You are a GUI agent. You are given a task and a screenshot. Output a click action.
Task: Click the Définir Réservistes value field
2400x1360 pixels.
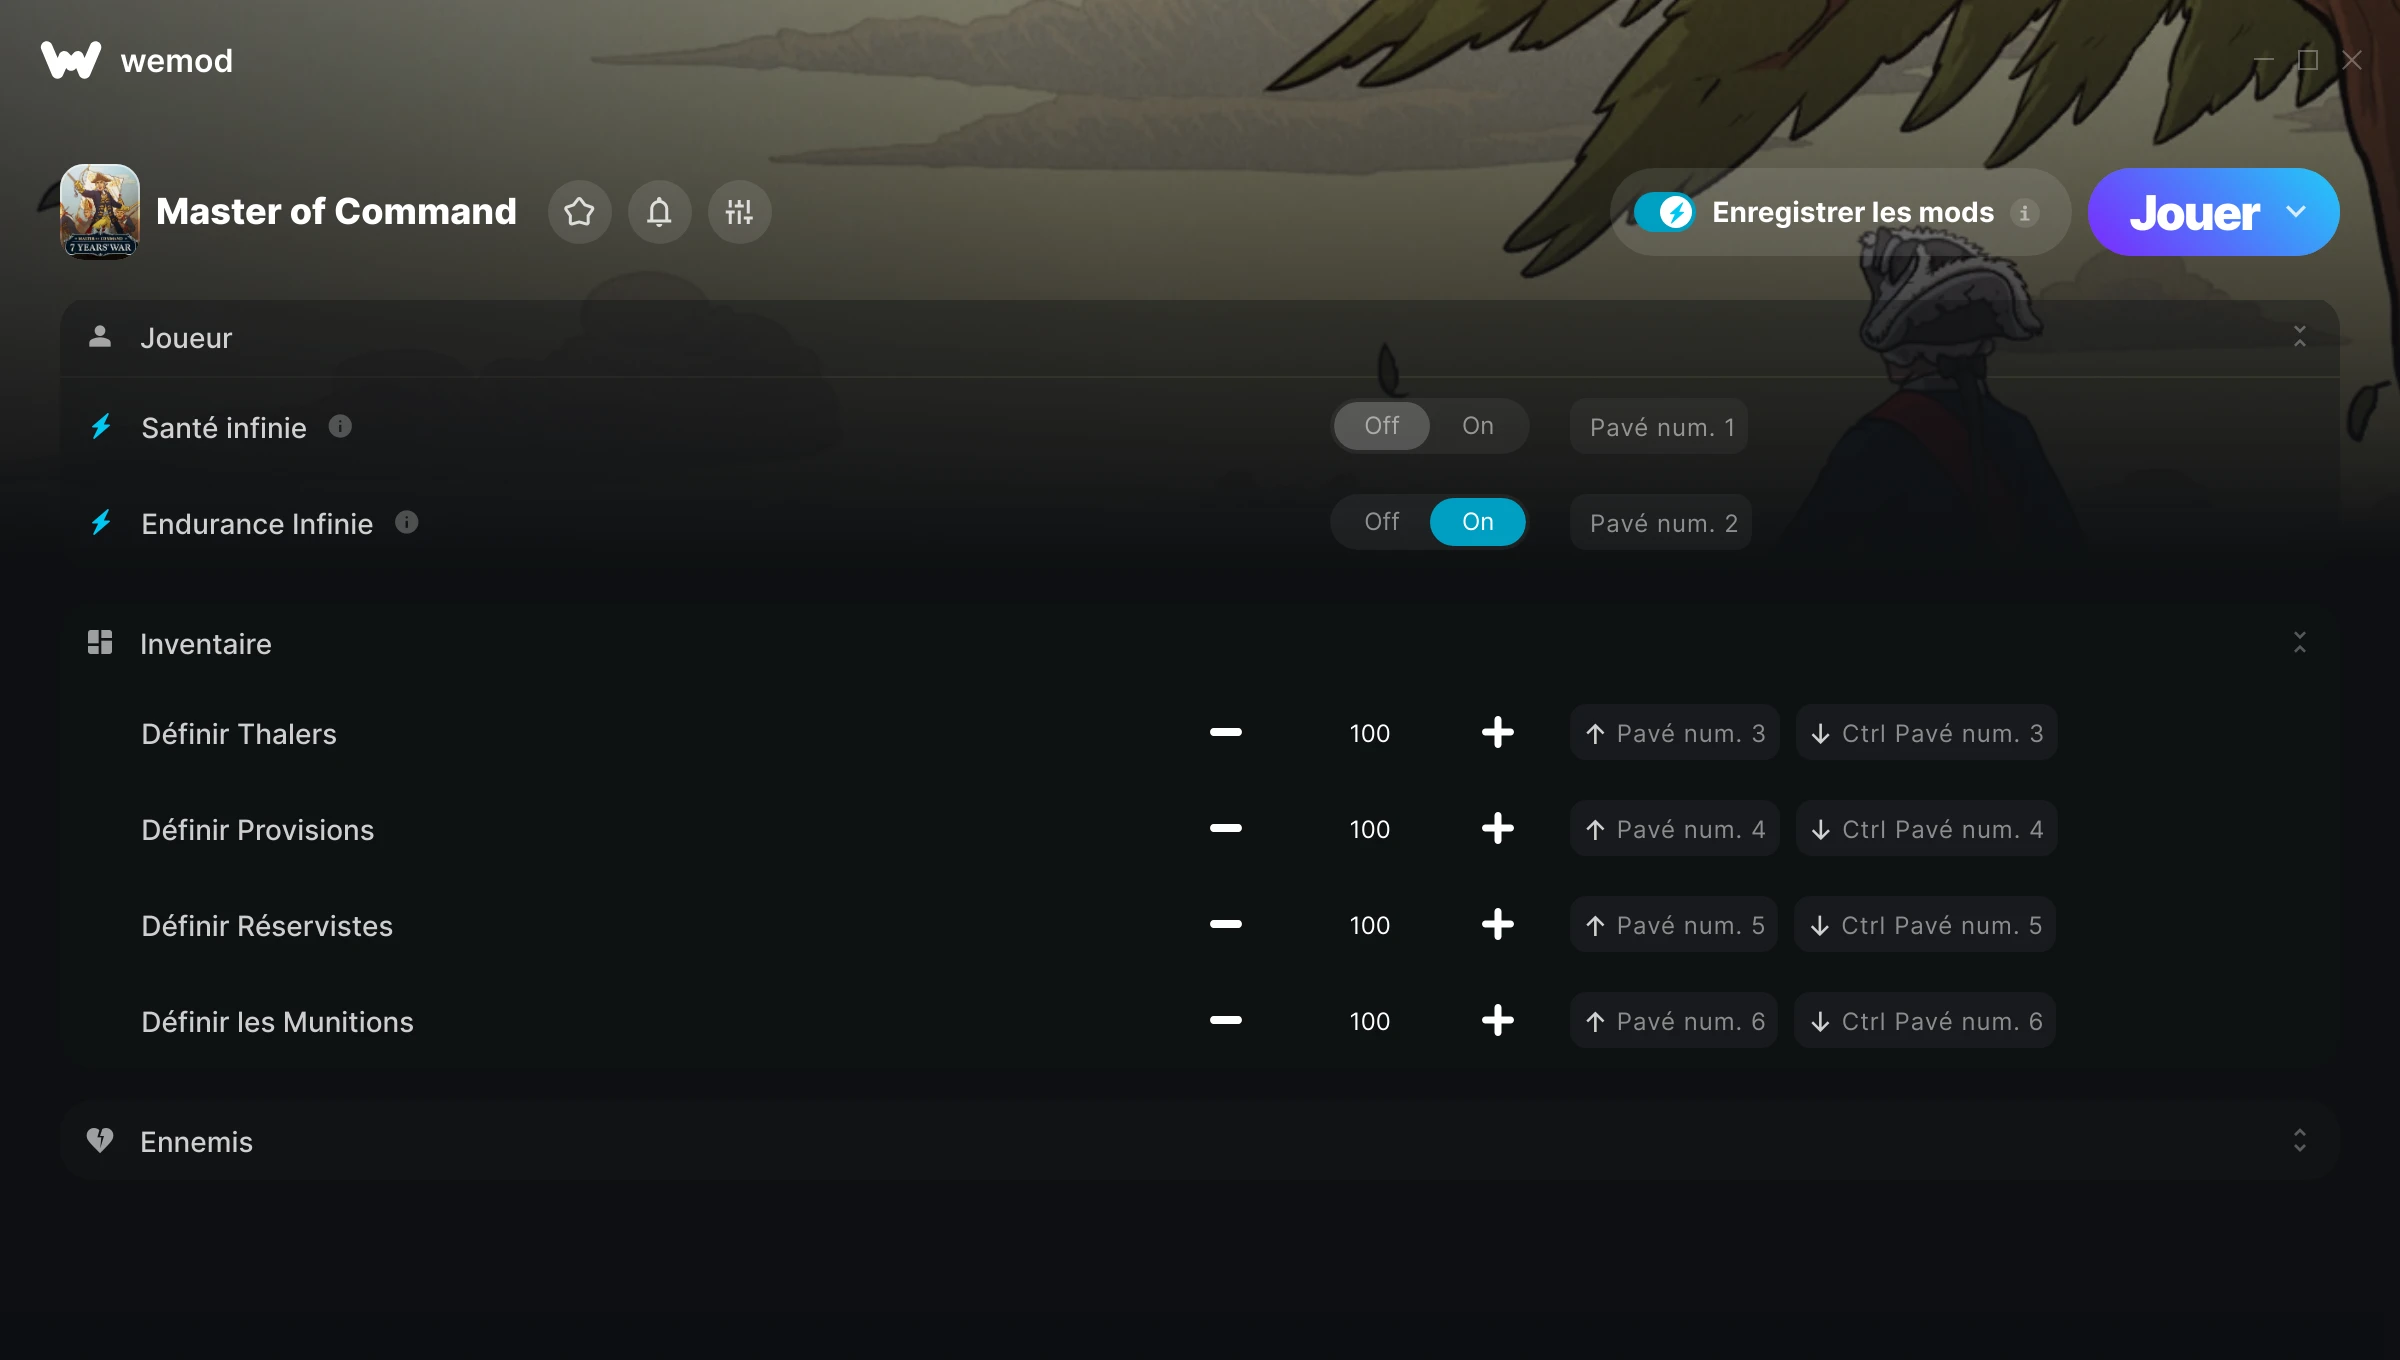pos(1369,925)
